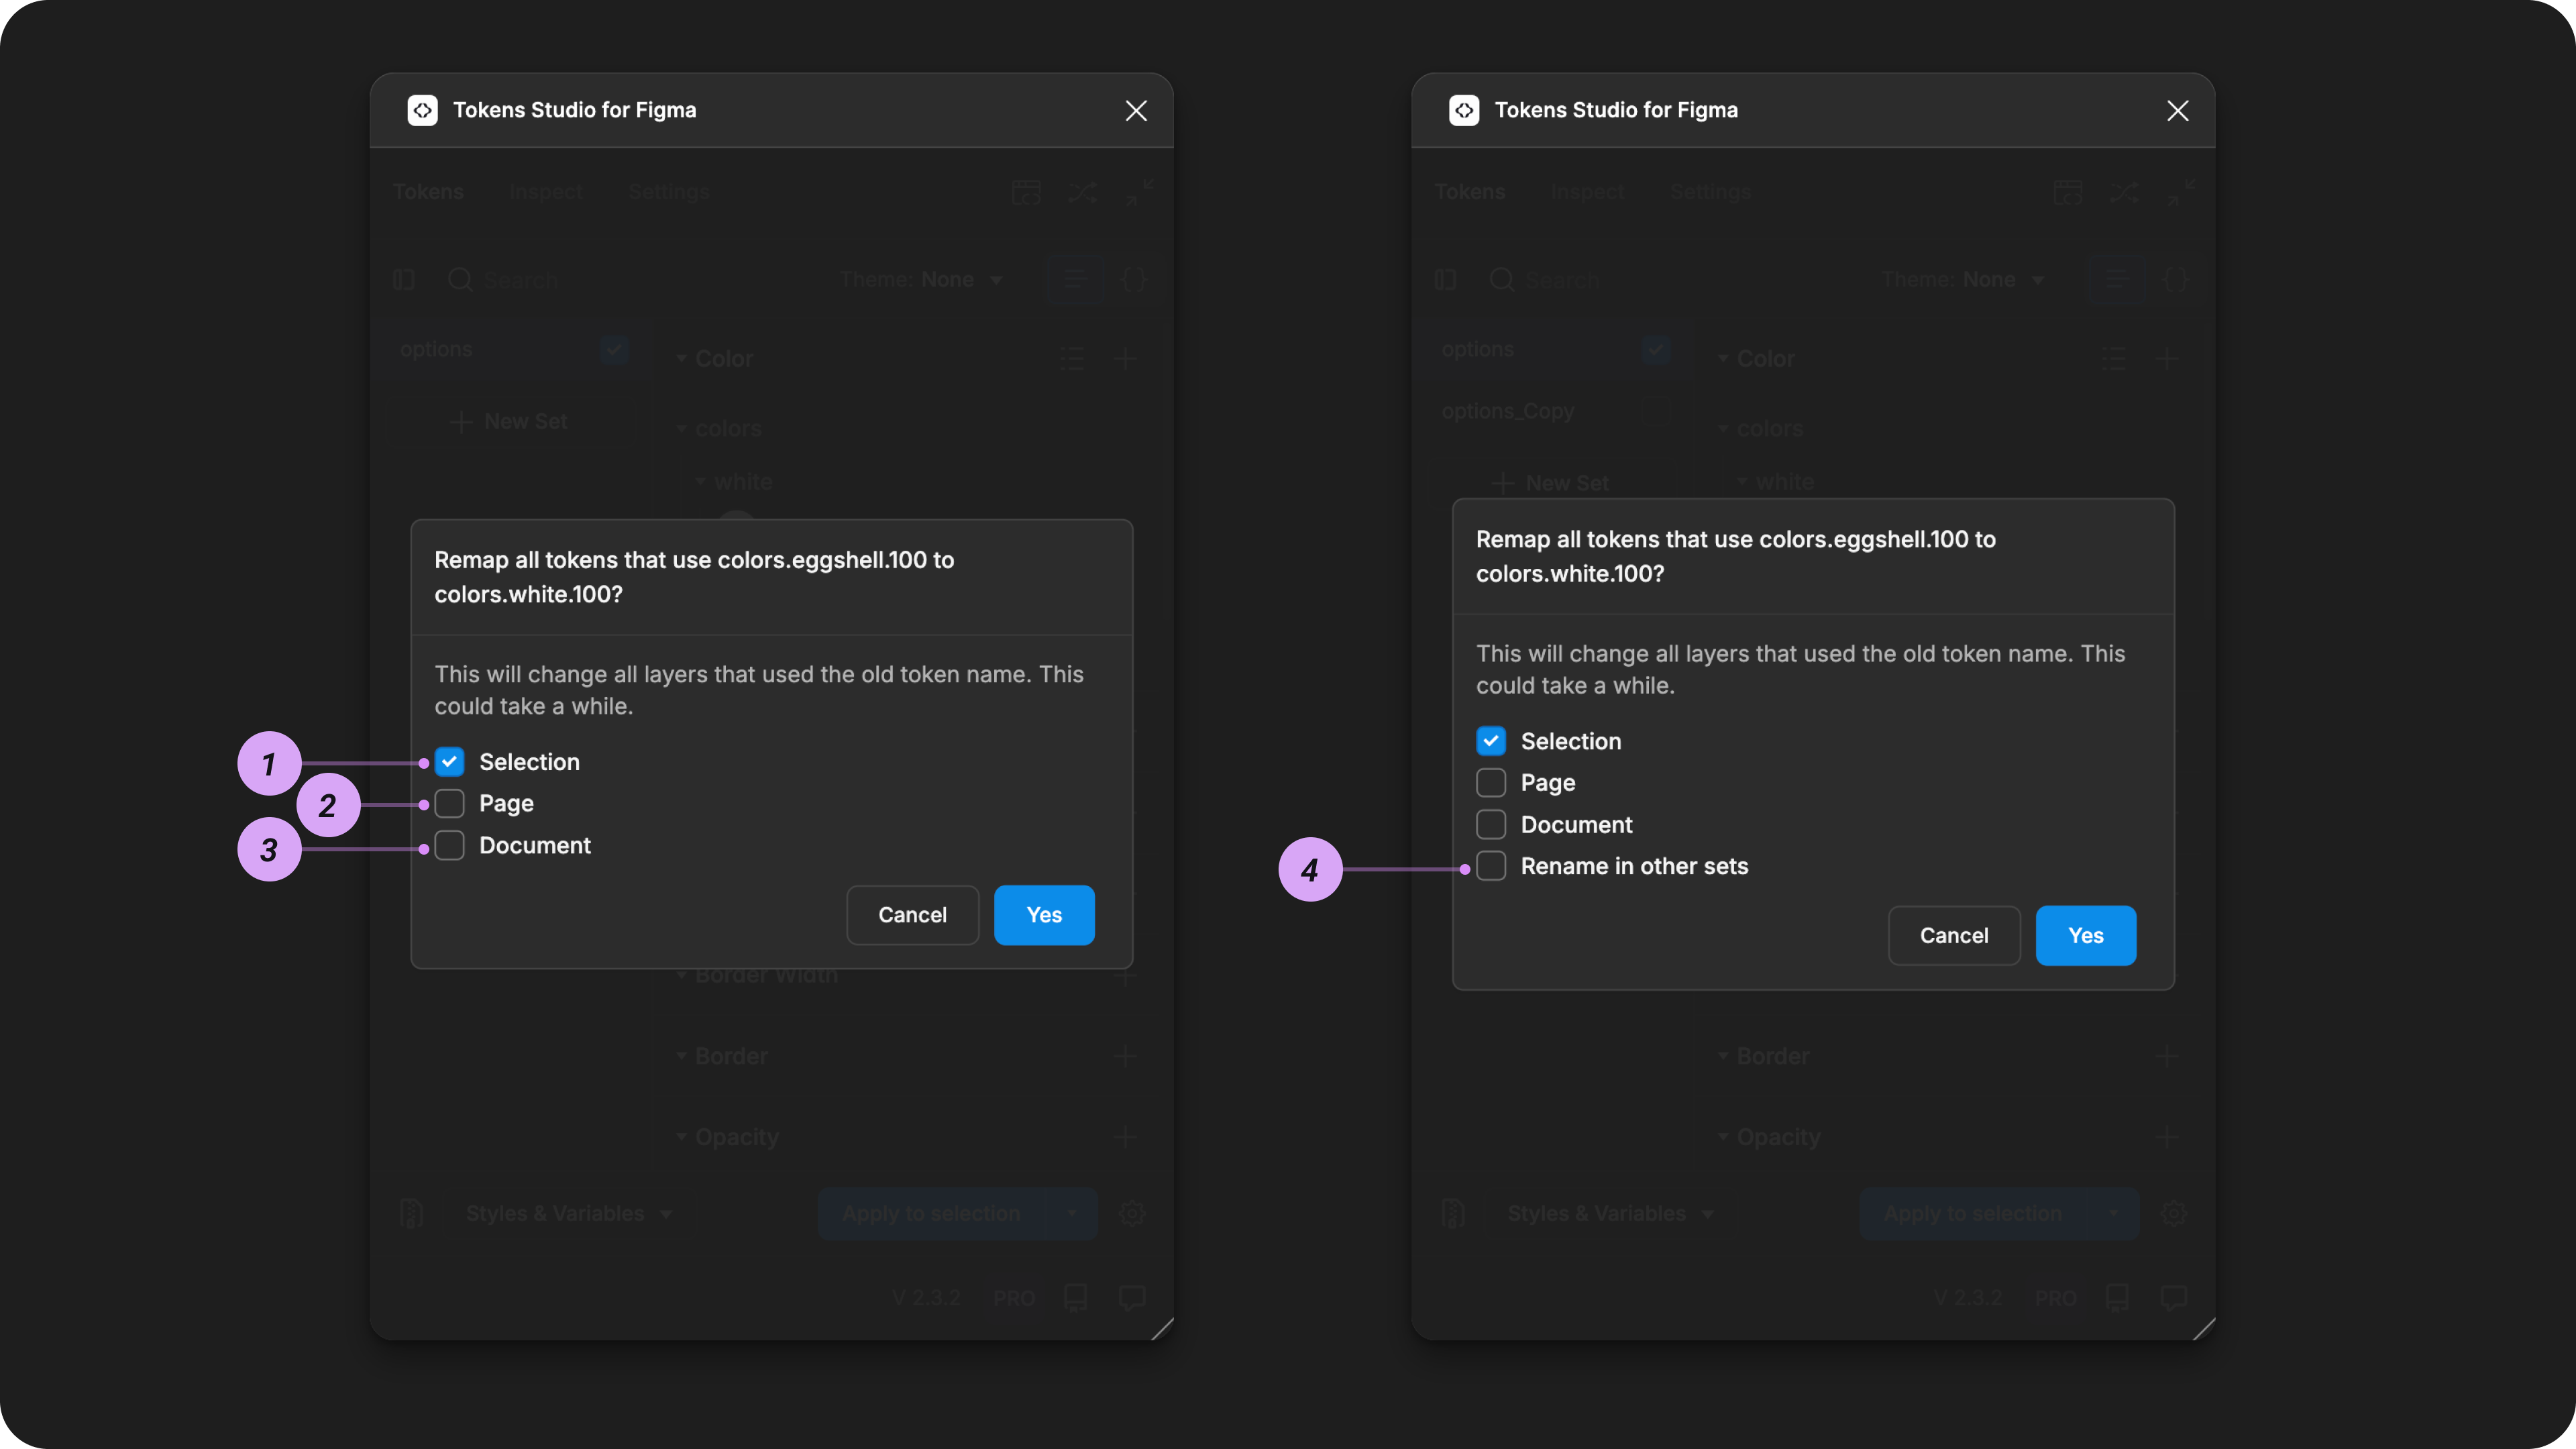Enable Page checkbox in right dialog
Image resolution: width=2576 pixels, height=1449 pixels.
coord(1491,783)
